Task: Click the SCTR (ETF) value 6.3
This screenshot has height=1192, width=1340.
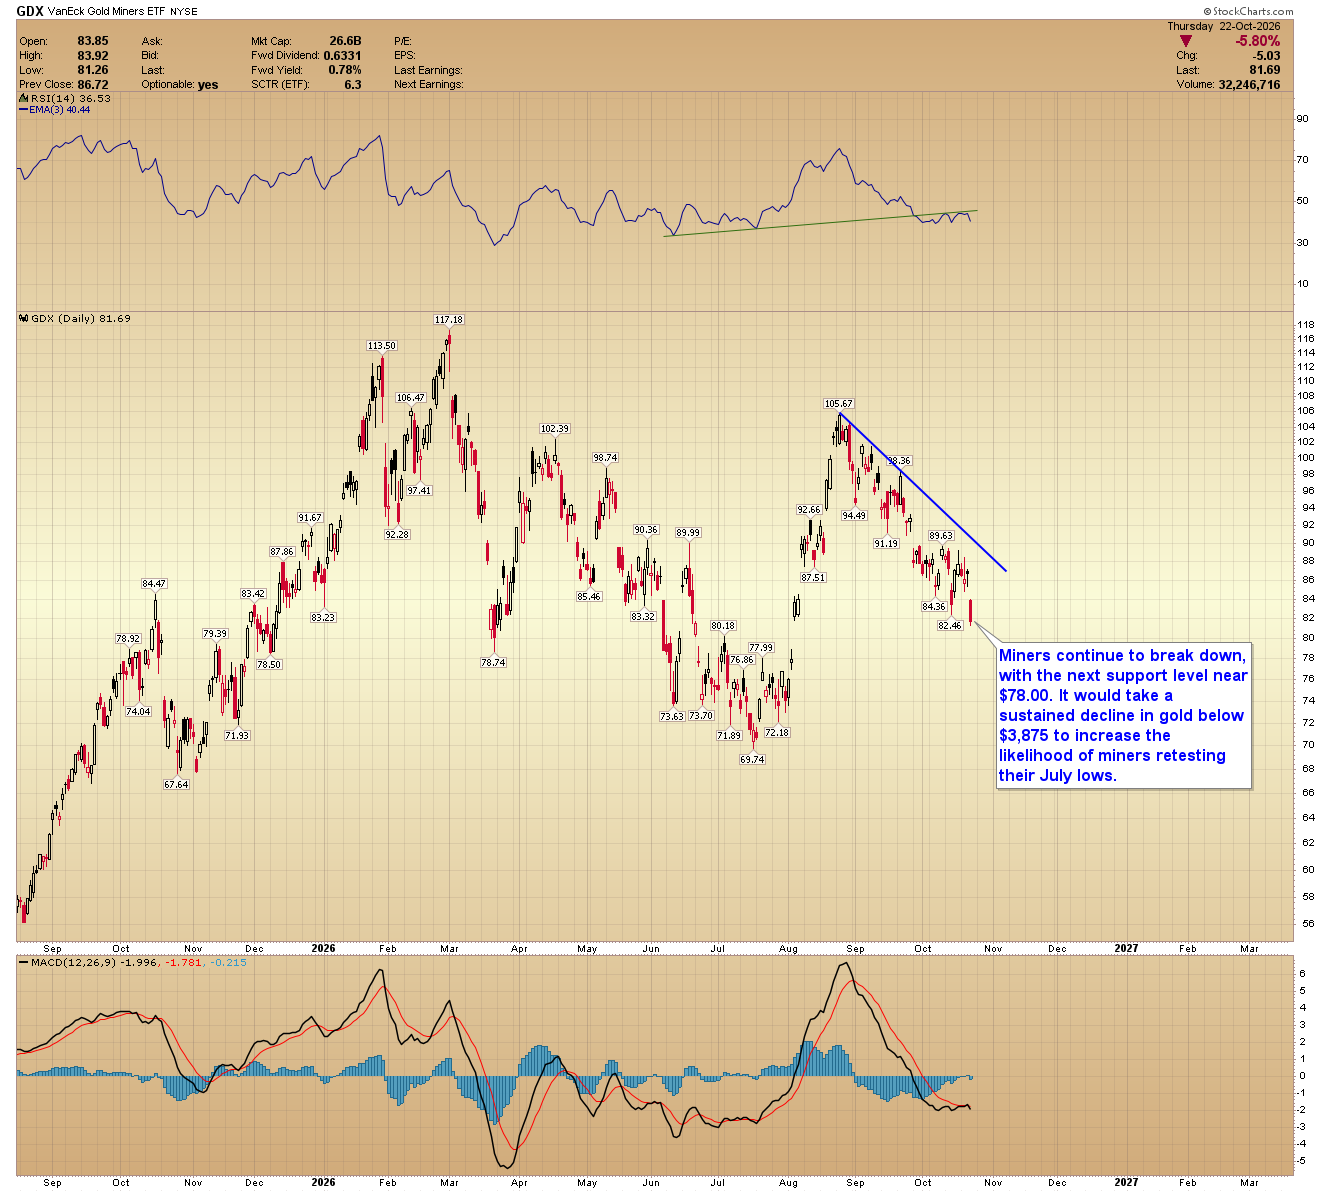Action: [x=353, y=85]
